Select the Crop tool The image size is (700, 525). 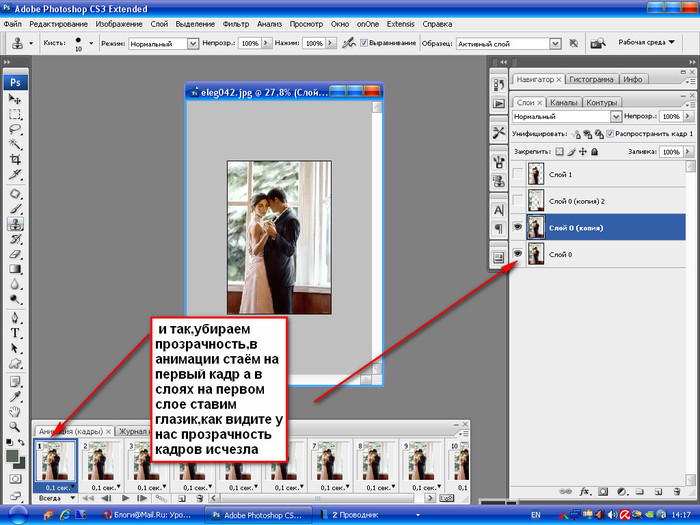tap(15, 159)
